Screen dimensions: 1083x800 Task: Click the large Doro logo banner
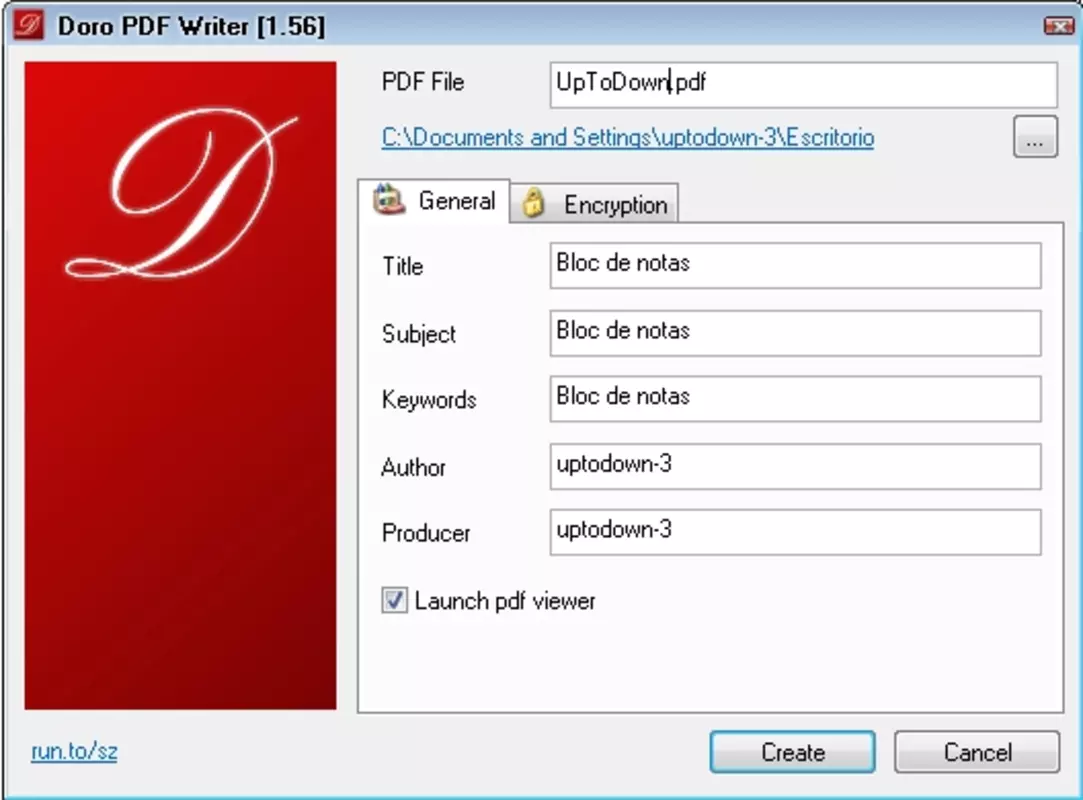tap(180, 385)
